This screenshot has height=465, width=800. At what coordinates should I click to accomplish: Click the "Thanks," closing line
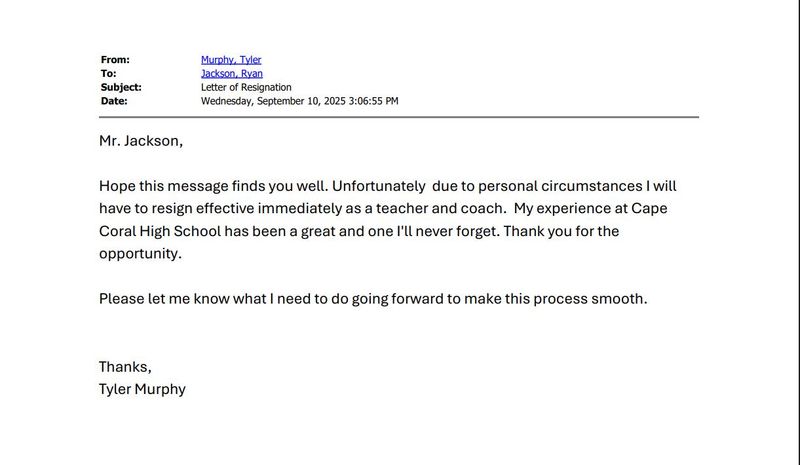point(125,367)
